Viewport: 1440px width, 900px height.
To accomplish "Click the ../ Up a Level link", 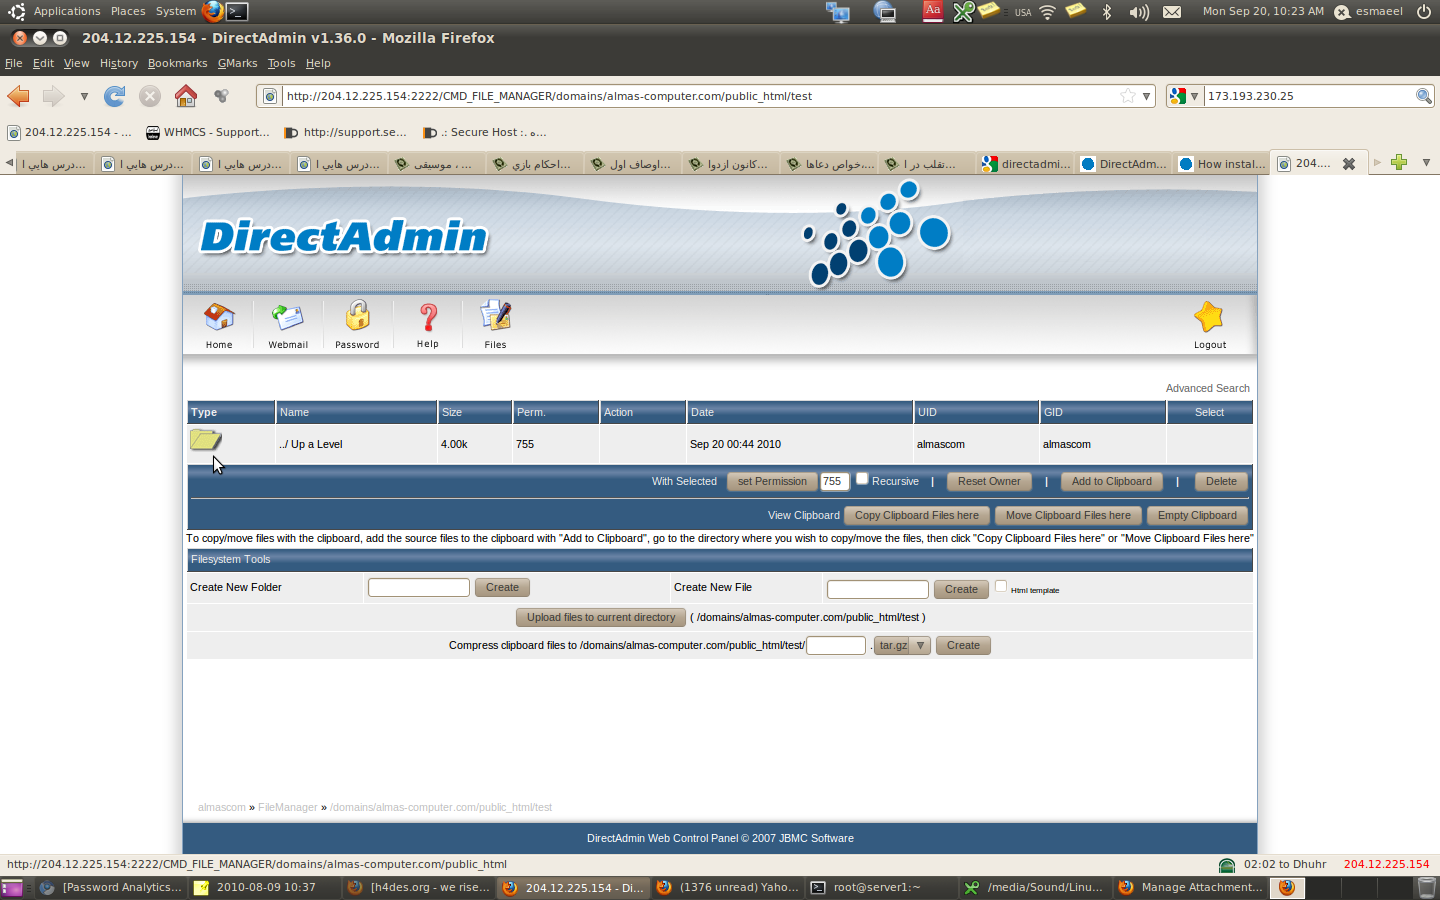I will click(x=311, y=444).
